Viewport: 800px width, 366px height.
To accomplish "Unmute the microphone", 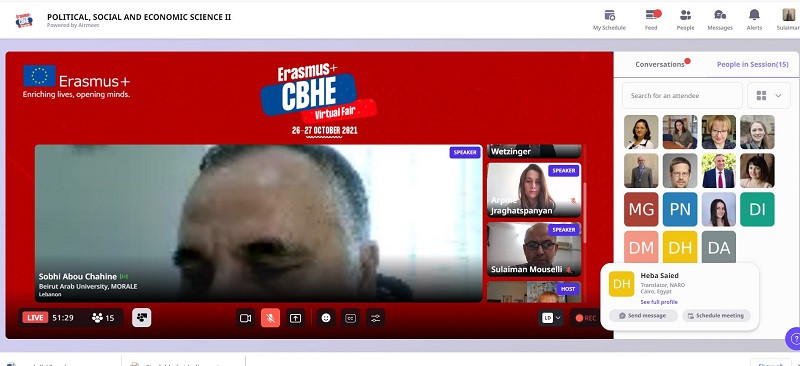I will 270,318.
